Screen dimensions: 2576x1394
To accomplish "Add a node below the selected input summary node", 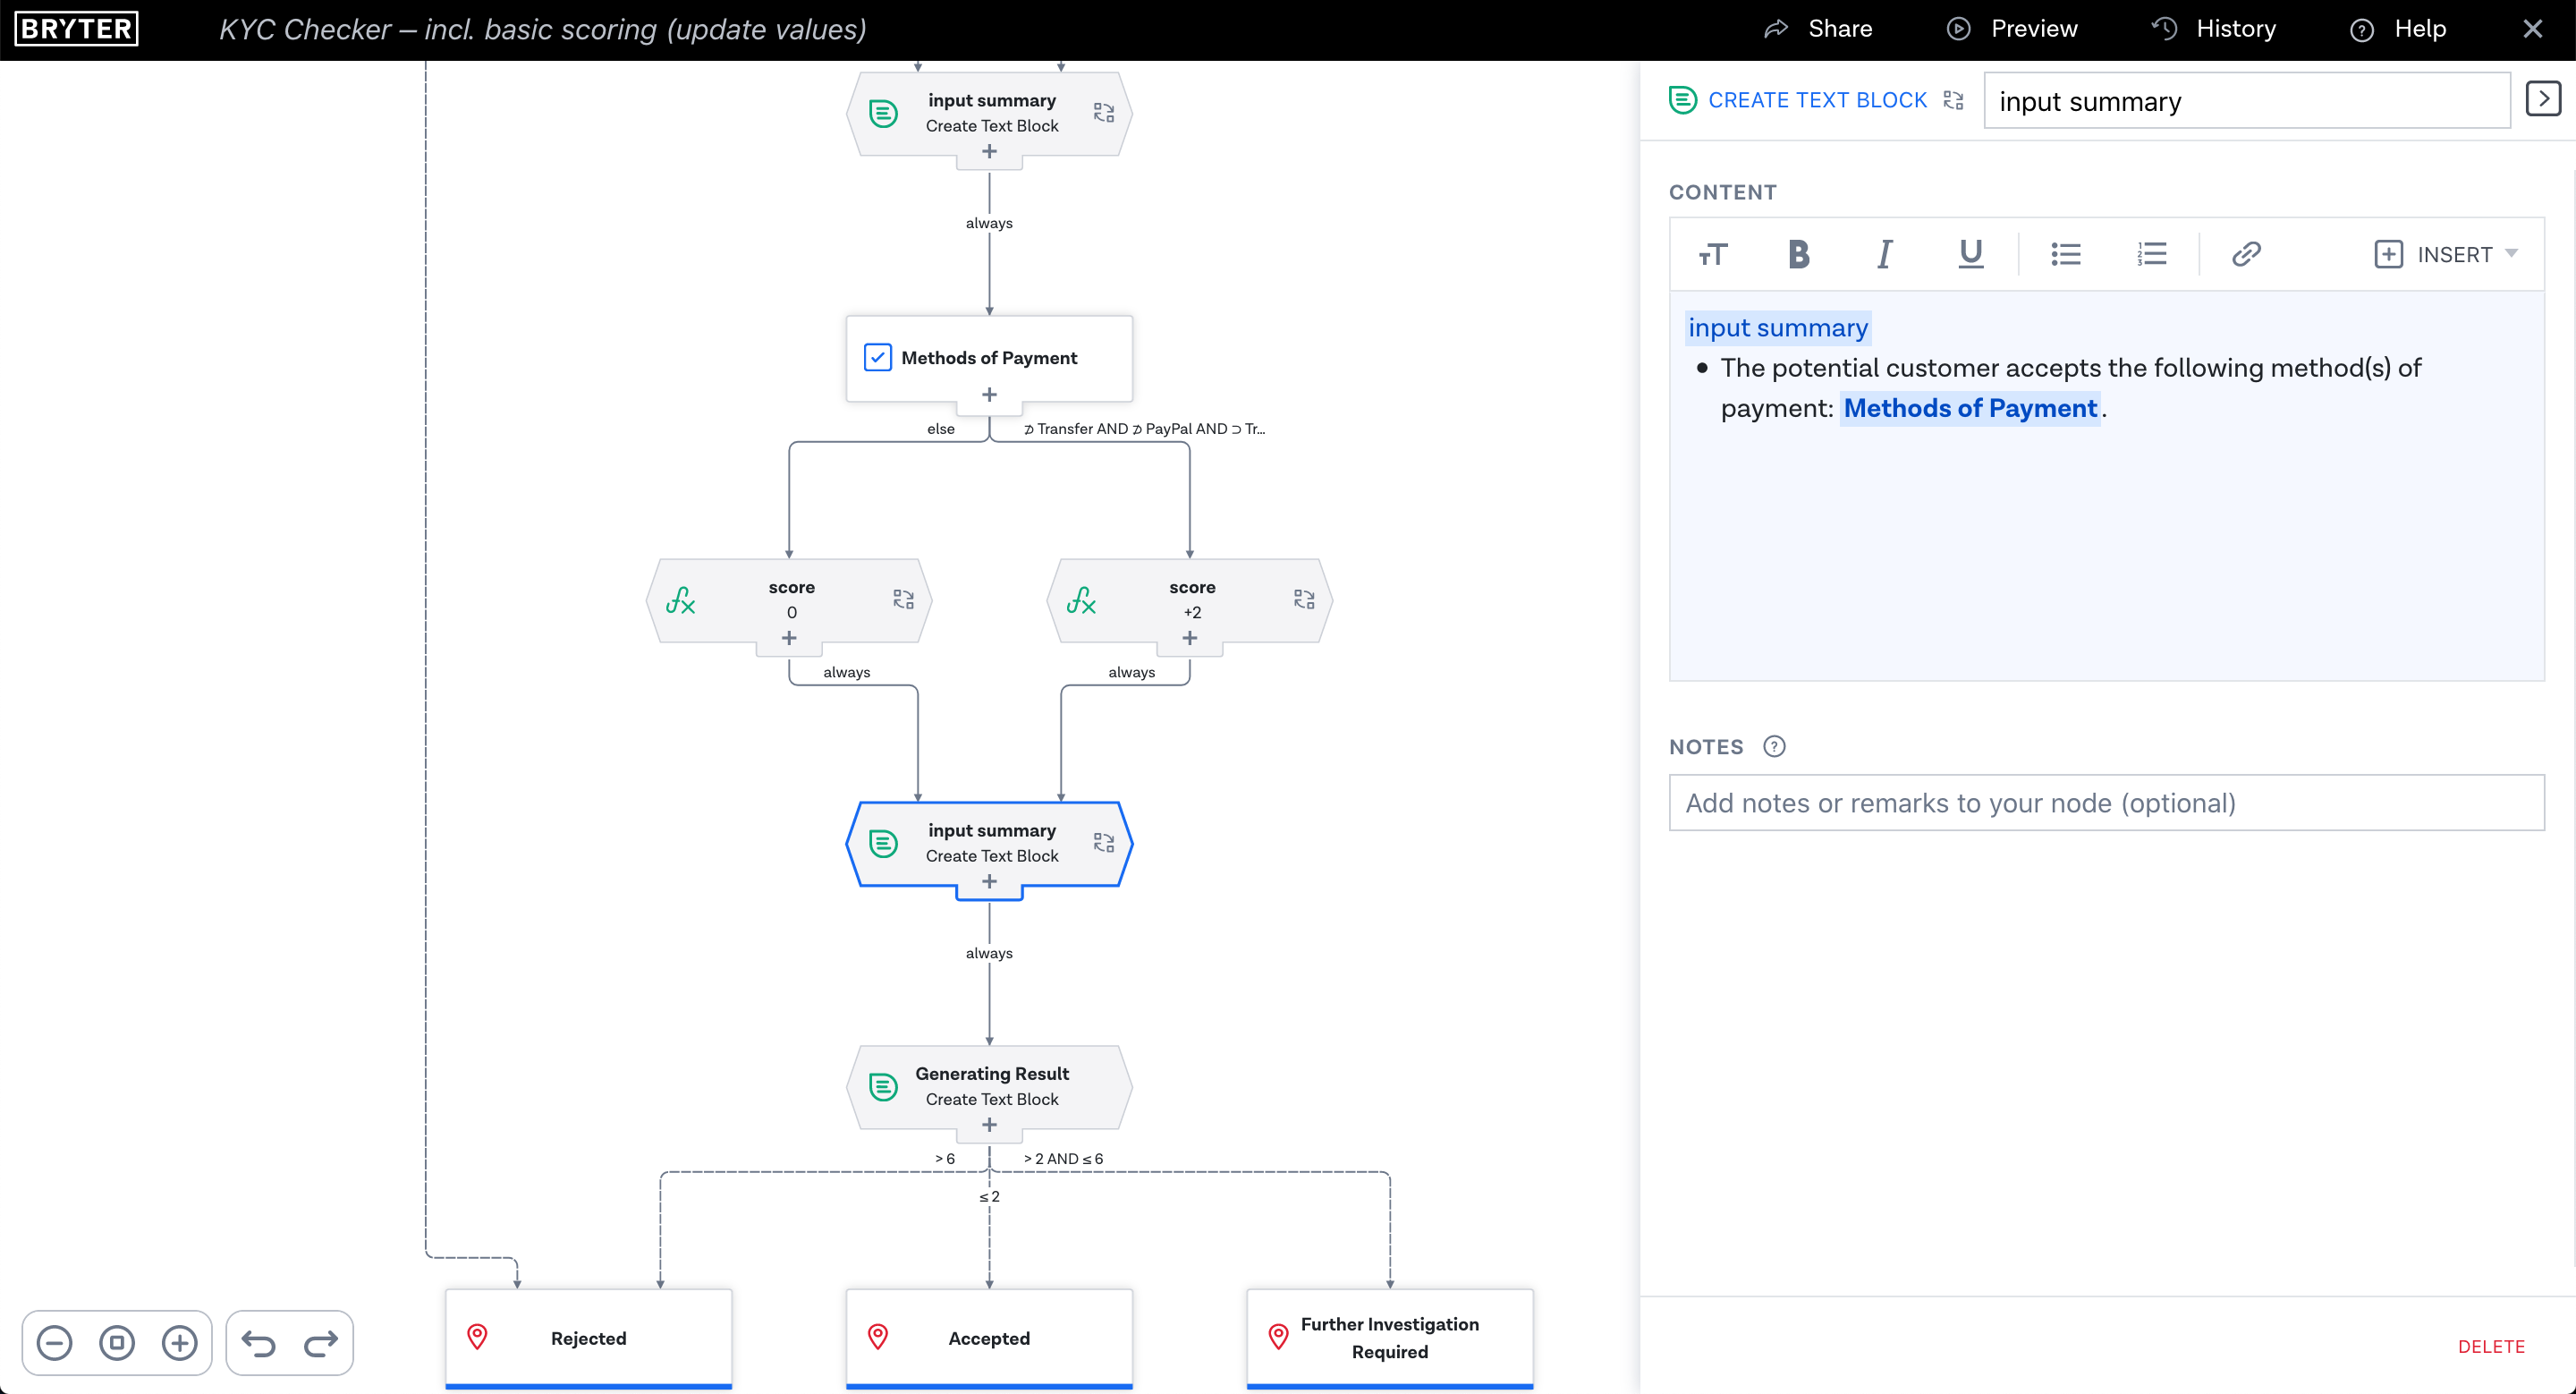I will (x=989, y=882).
